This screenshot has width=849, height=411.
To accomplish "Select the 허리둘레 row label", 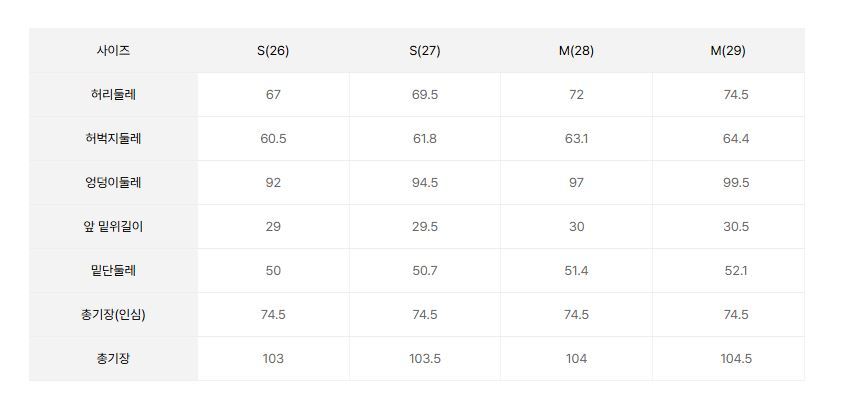I will [x=113, y=95].
